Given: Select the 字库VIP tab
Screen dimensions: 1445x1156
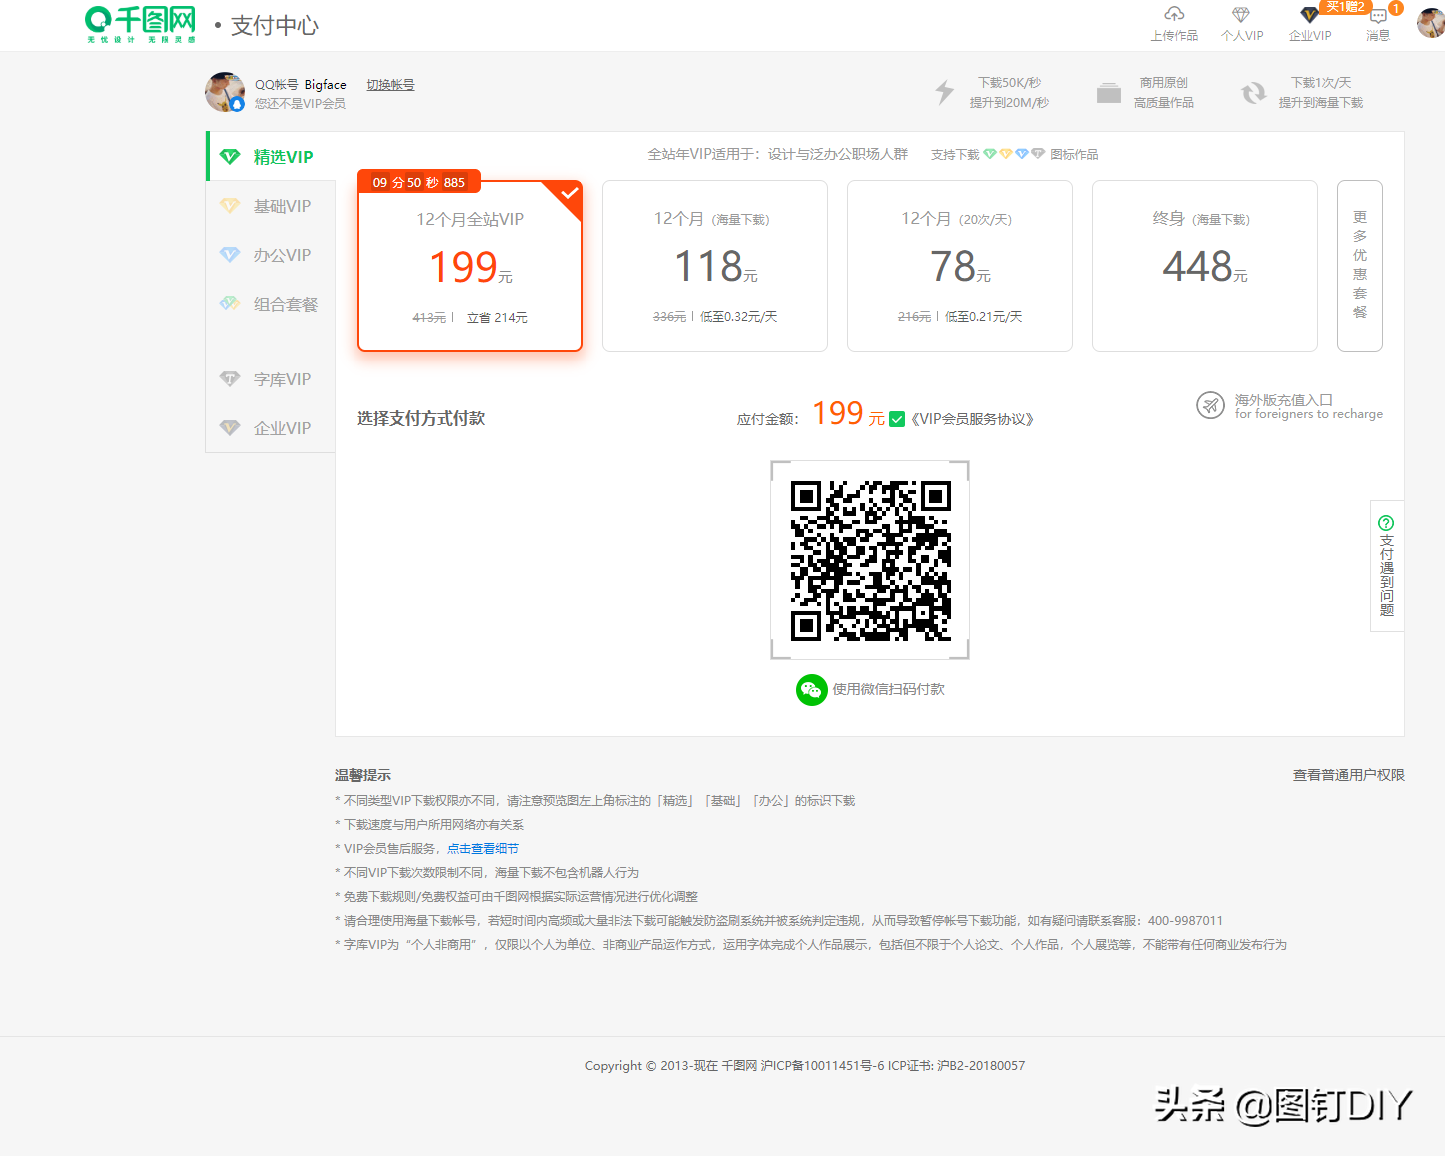Looking at the screenshot, I should click(271, 379).
